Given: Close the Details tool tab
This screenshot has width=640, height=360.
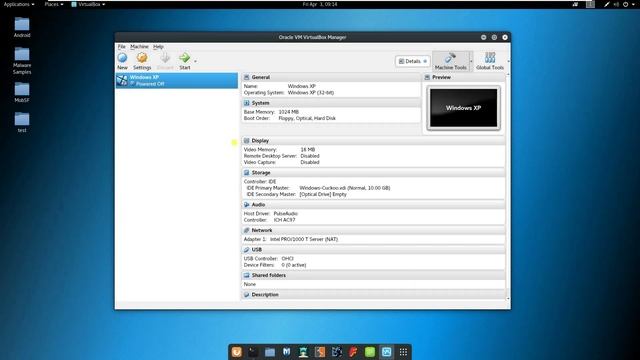Looking at the screenshot, I should tap(425, 61).
